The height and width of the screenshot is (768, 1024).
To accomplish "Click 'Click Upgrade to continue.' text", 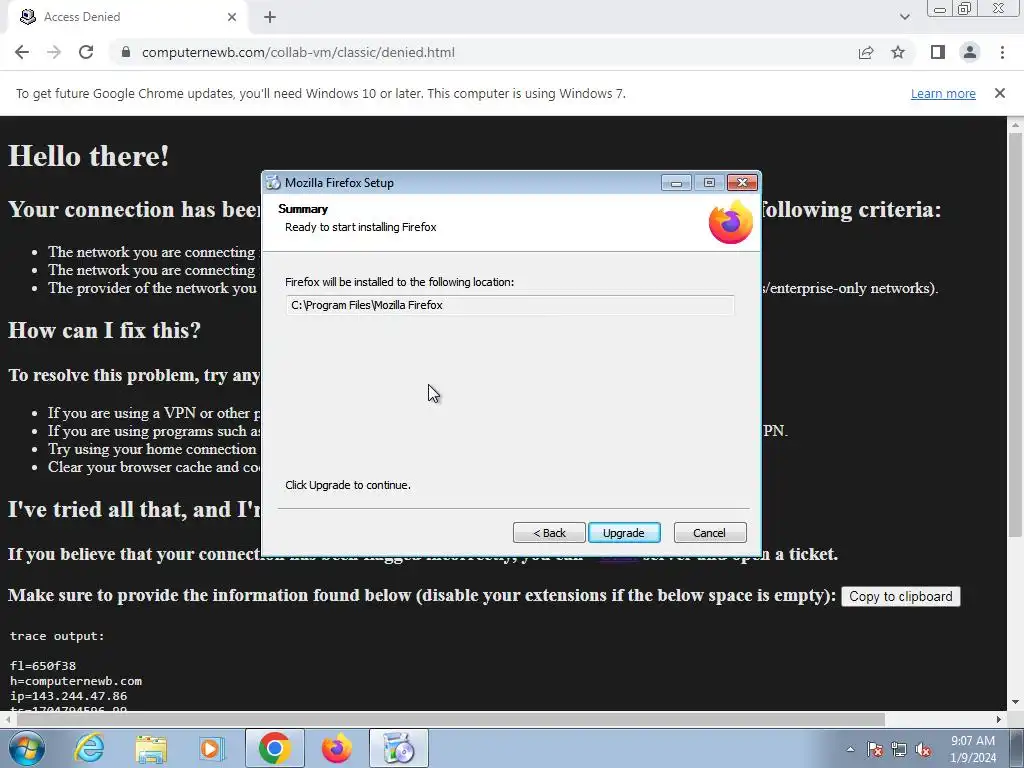I will coord(348,485).
